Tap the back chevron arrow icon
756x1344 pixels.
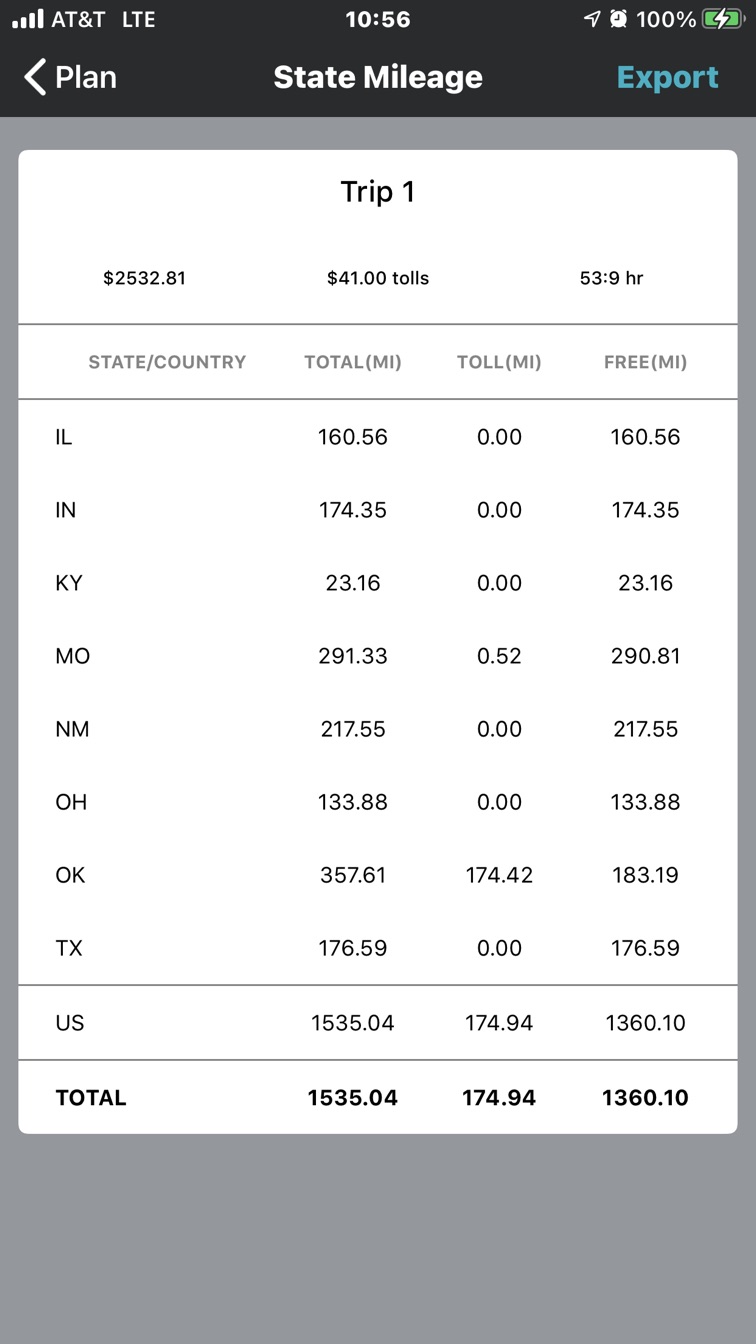(x=35, y=77)
